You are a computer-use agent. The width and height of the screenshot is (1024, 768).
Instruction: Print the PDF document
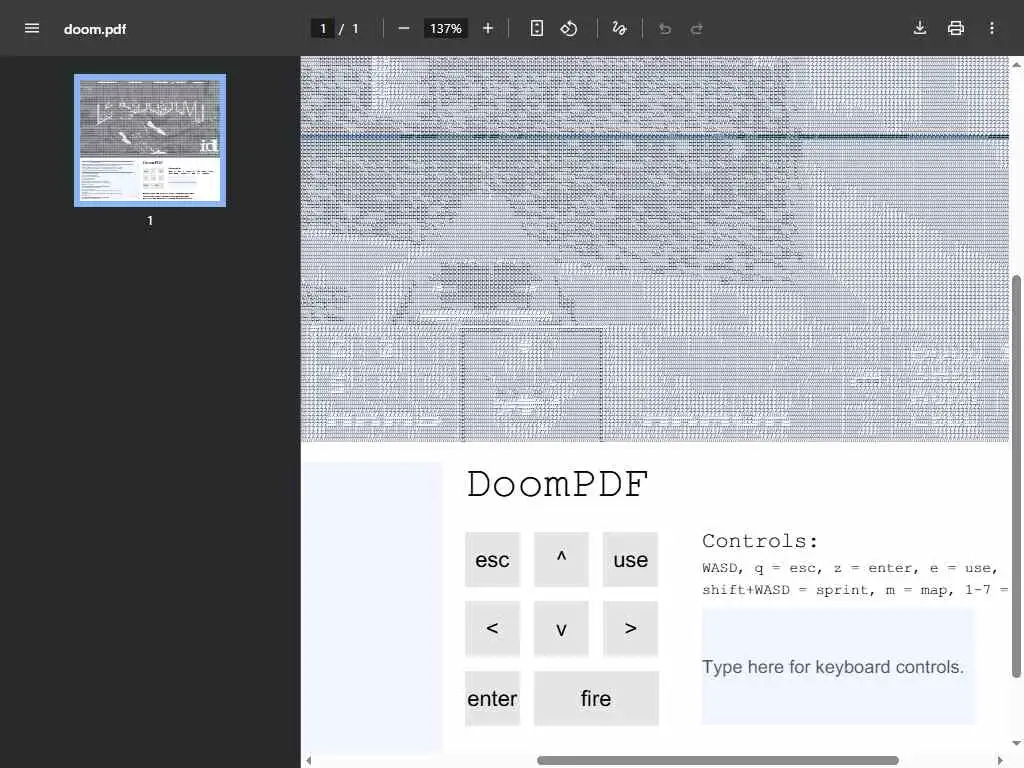click(955, 28)
